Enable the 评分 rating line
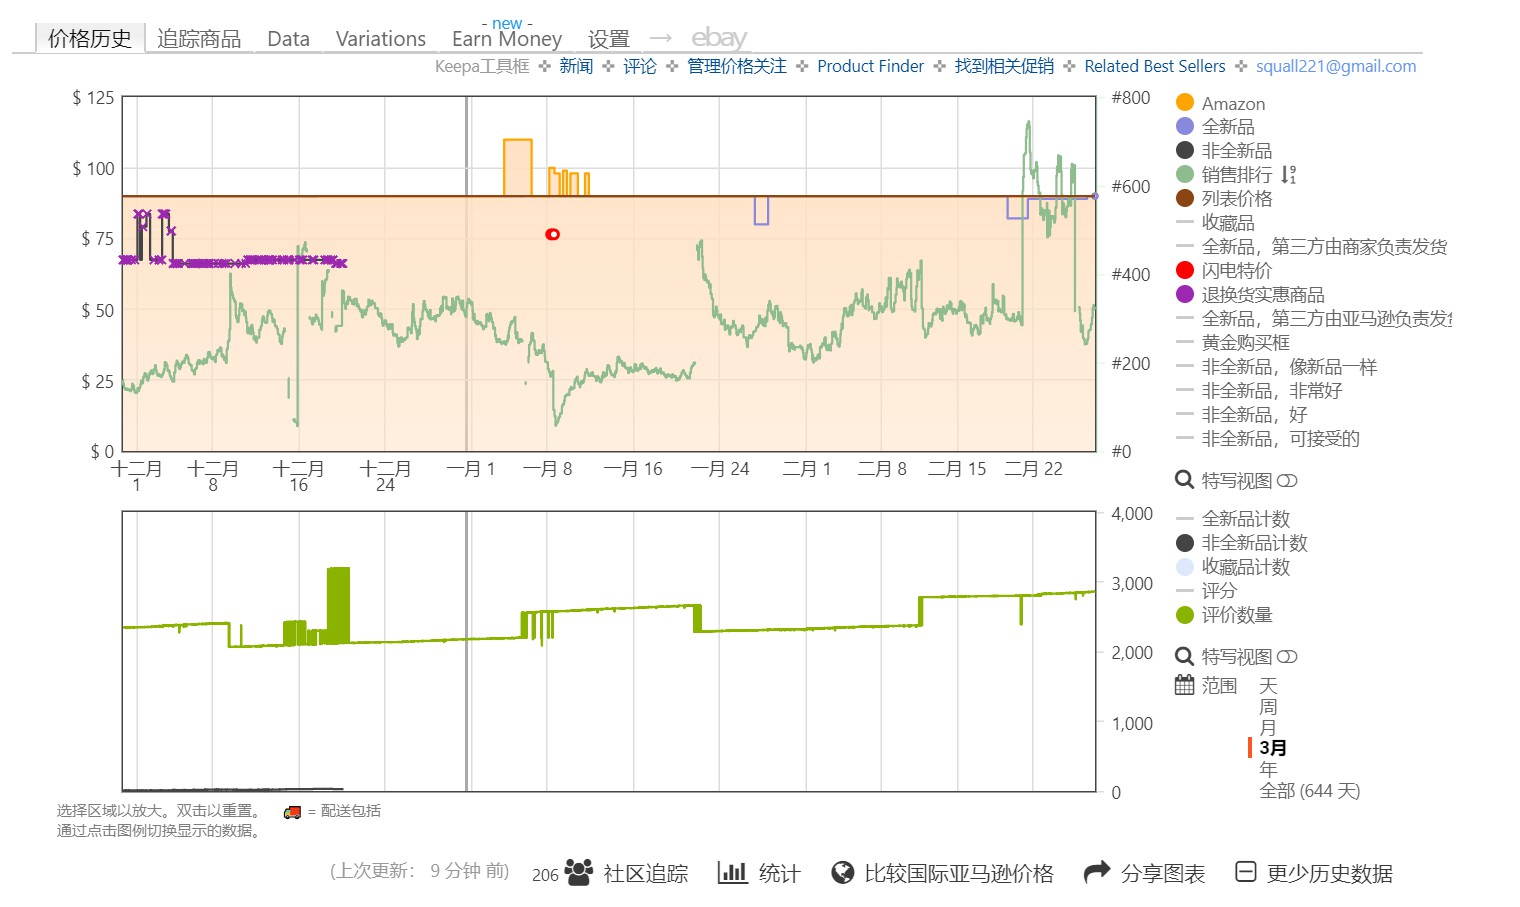Image resolution: width=1520 pixels, height=907 pixels. (1185, 591)
